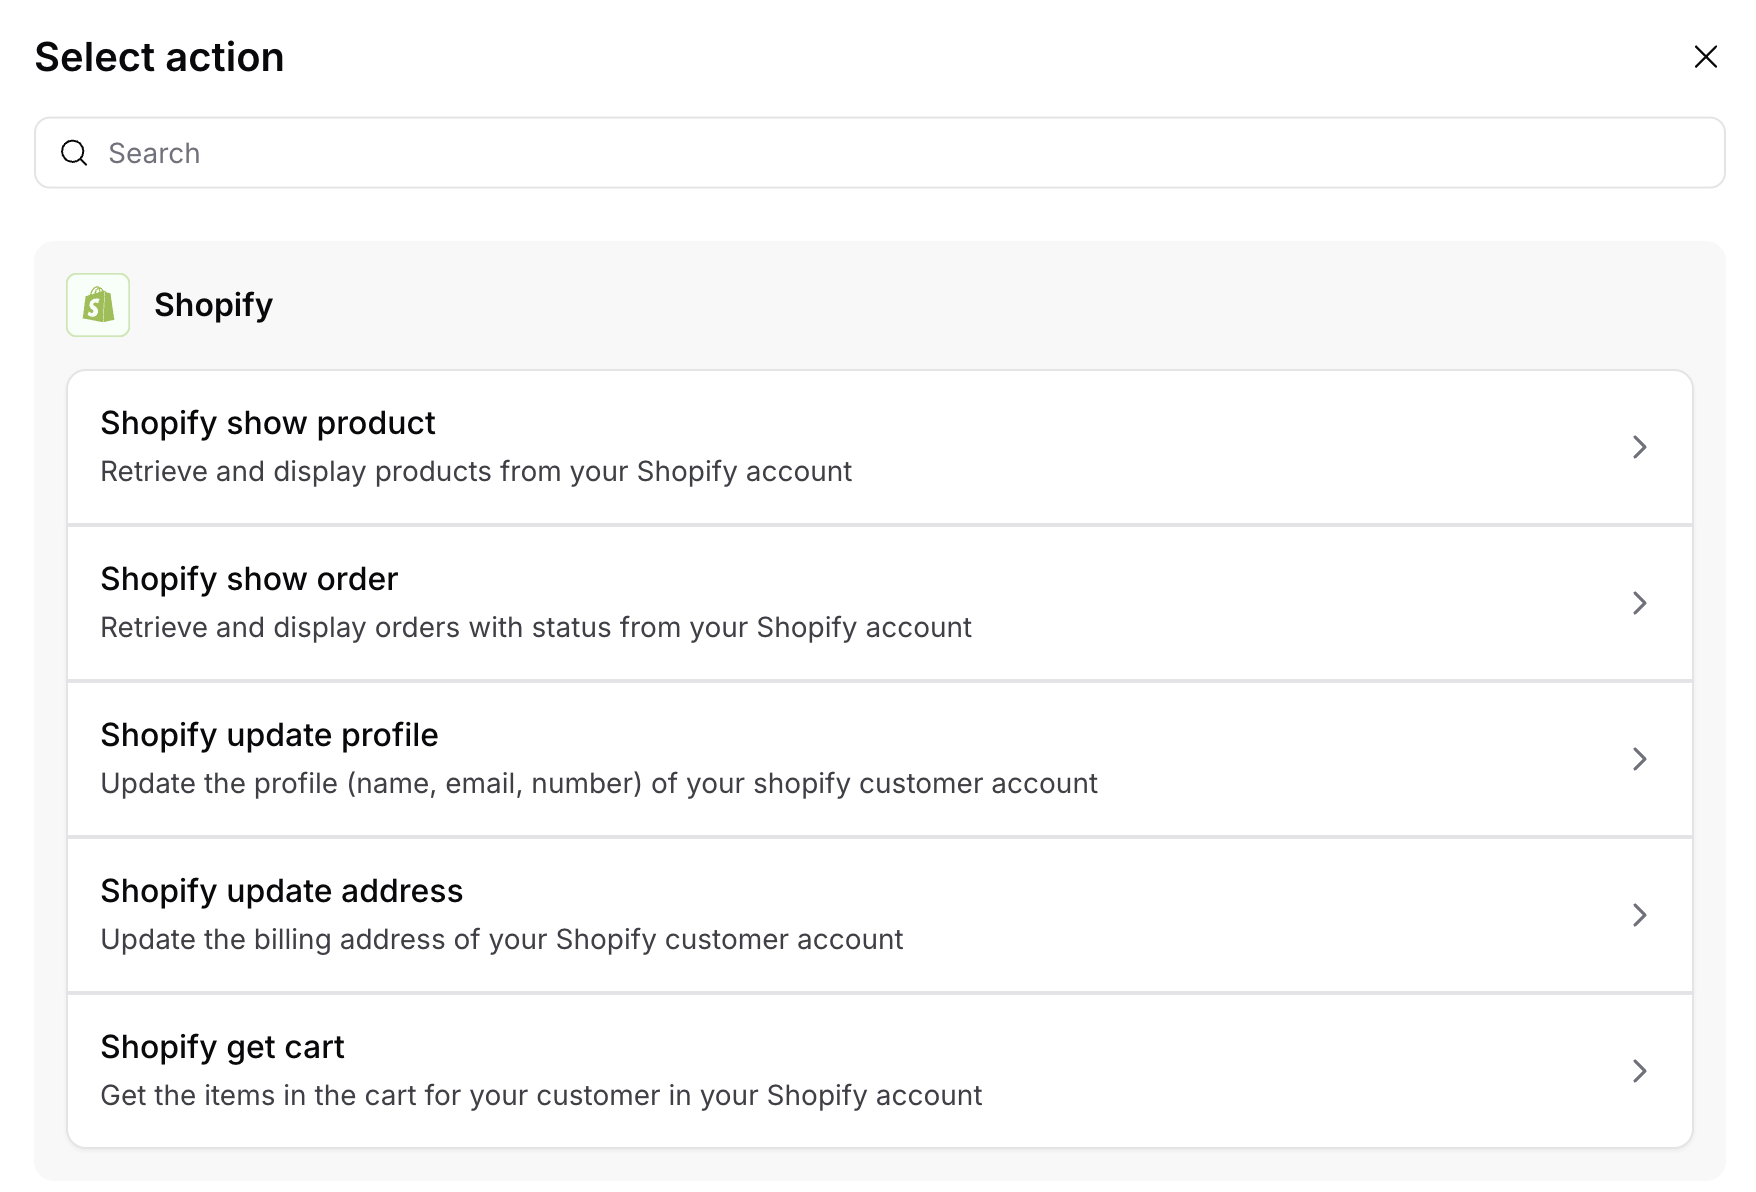1756x1192 pixels.
Task: Close the Select action dialog
Action: (1705, 57)
